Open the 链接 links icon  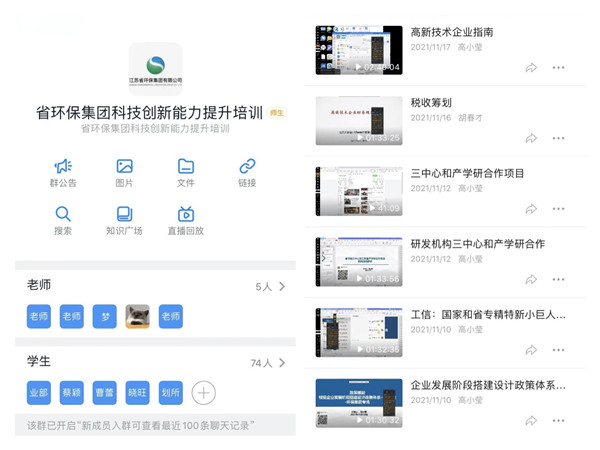coord(247,167)
